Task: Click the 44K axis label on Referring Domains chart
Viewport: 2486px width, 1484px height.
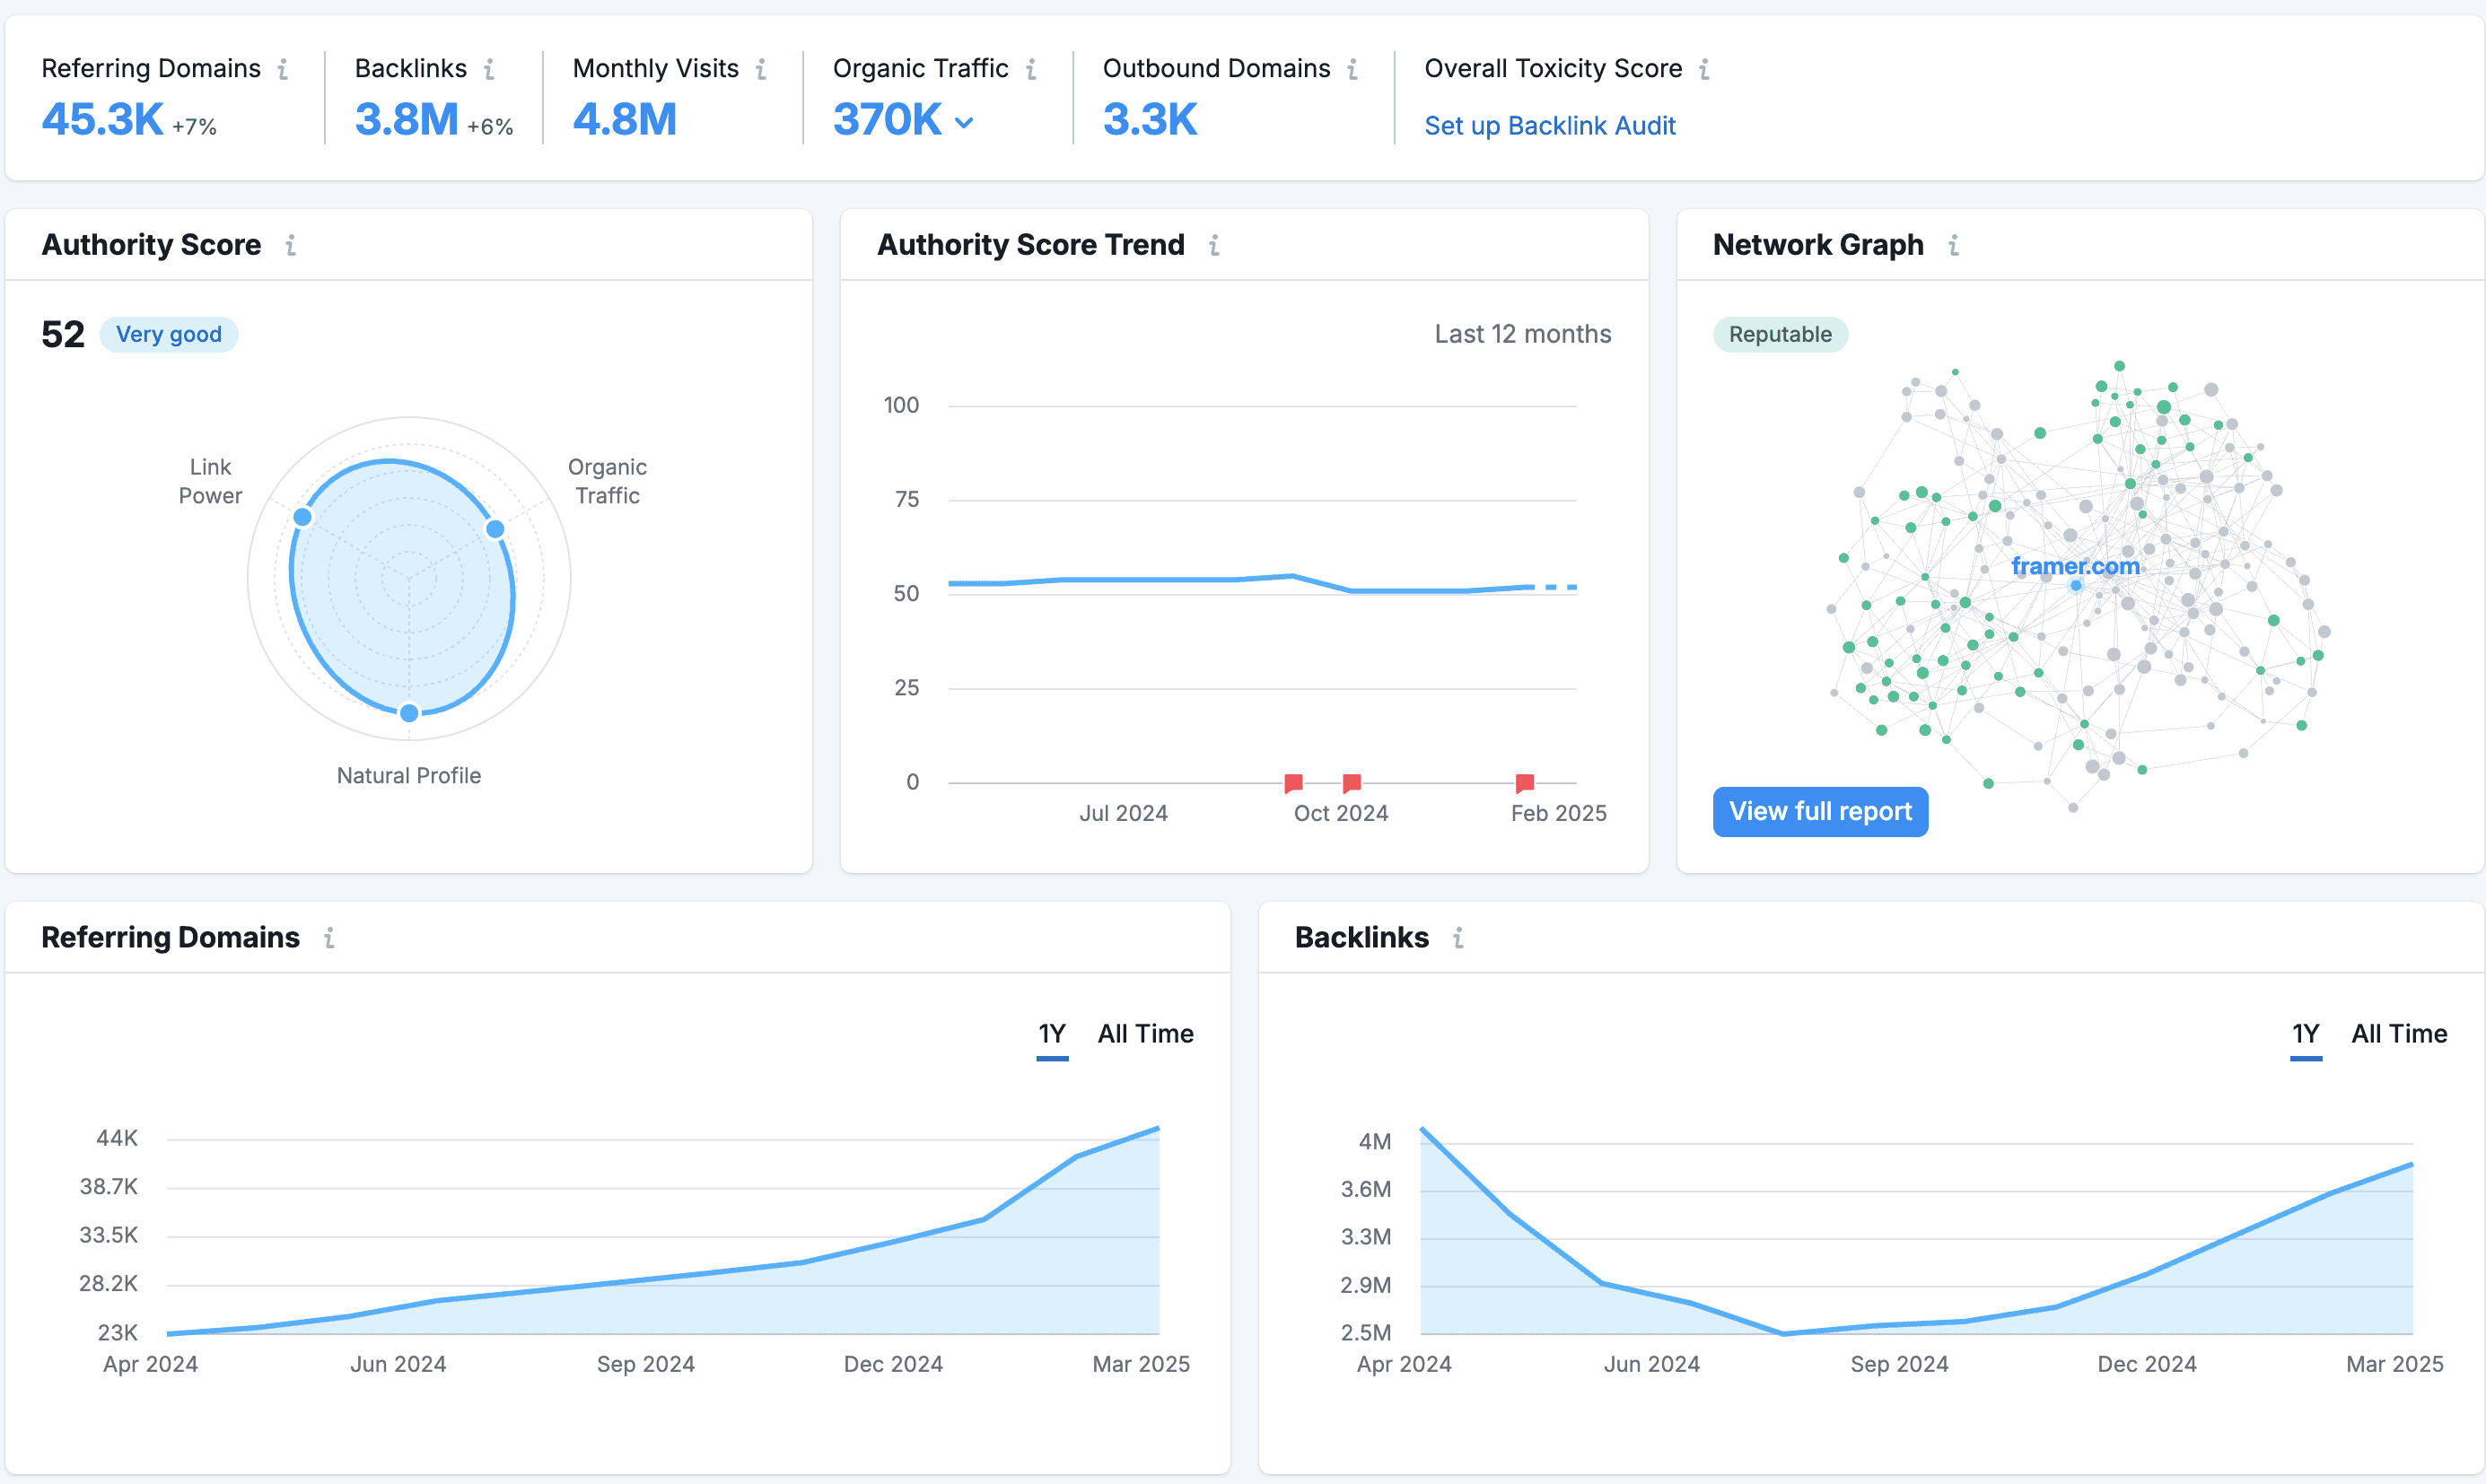Action: pos(117,1138)
